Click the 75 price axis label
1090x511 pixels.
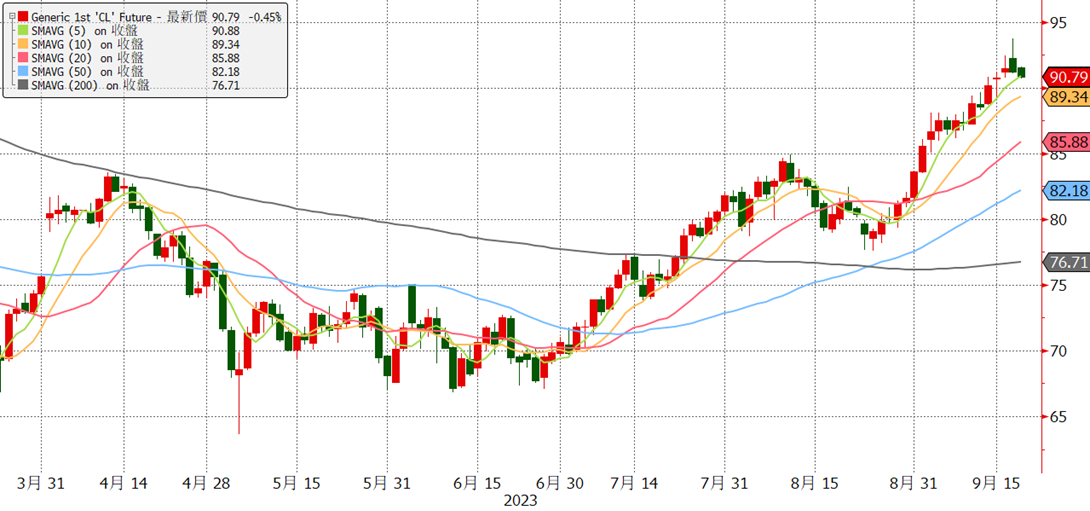(1057, 285)
